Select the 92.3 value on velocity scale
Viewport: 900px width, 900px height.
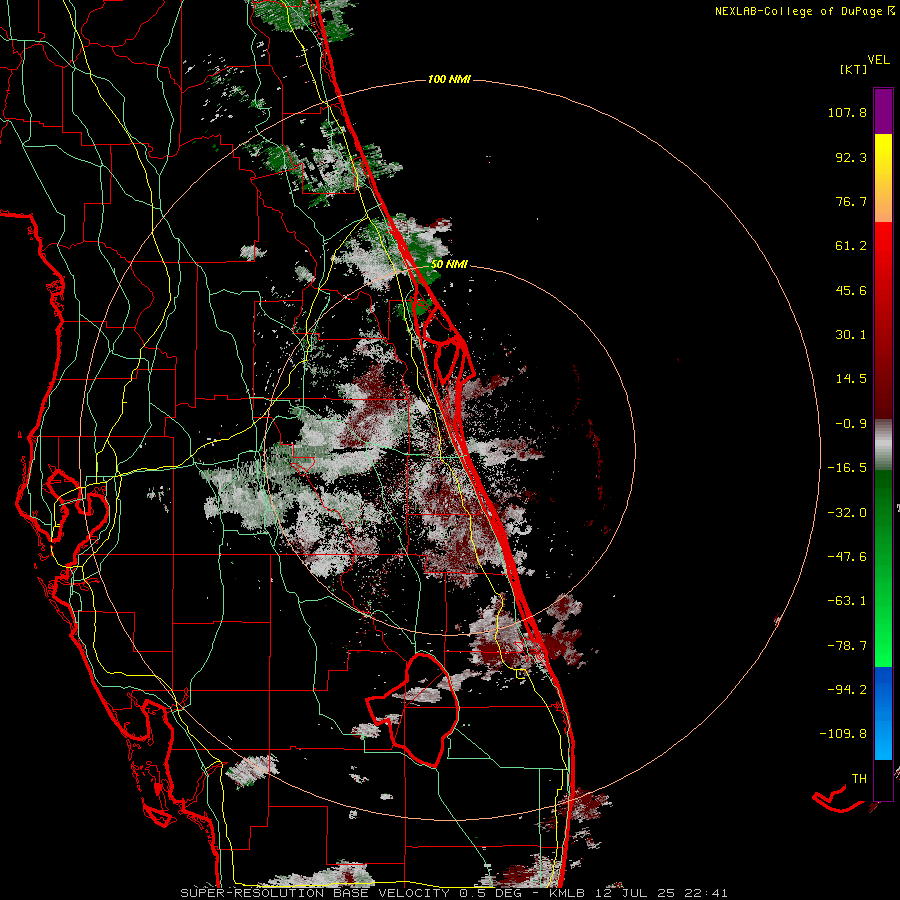tap(851, 157)
